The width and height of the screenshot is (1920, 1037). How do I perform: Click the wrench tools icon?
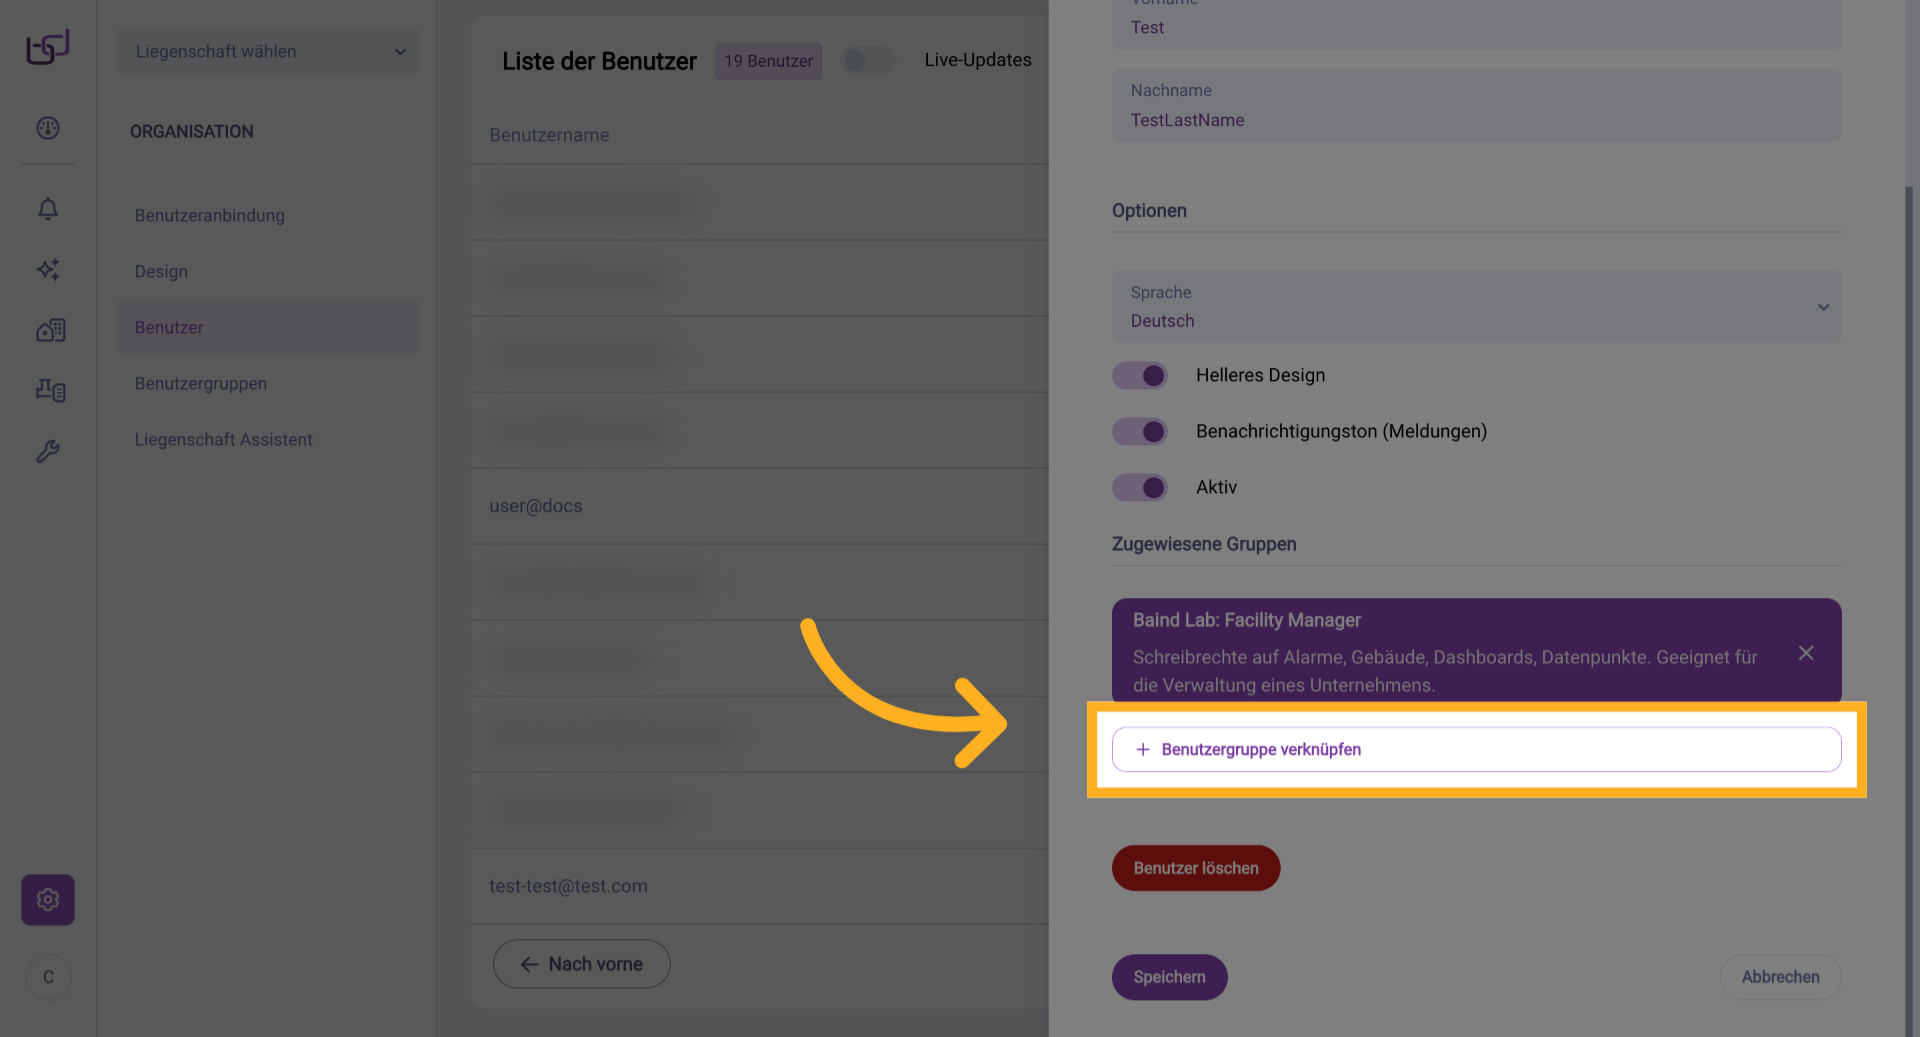[48, 451]
